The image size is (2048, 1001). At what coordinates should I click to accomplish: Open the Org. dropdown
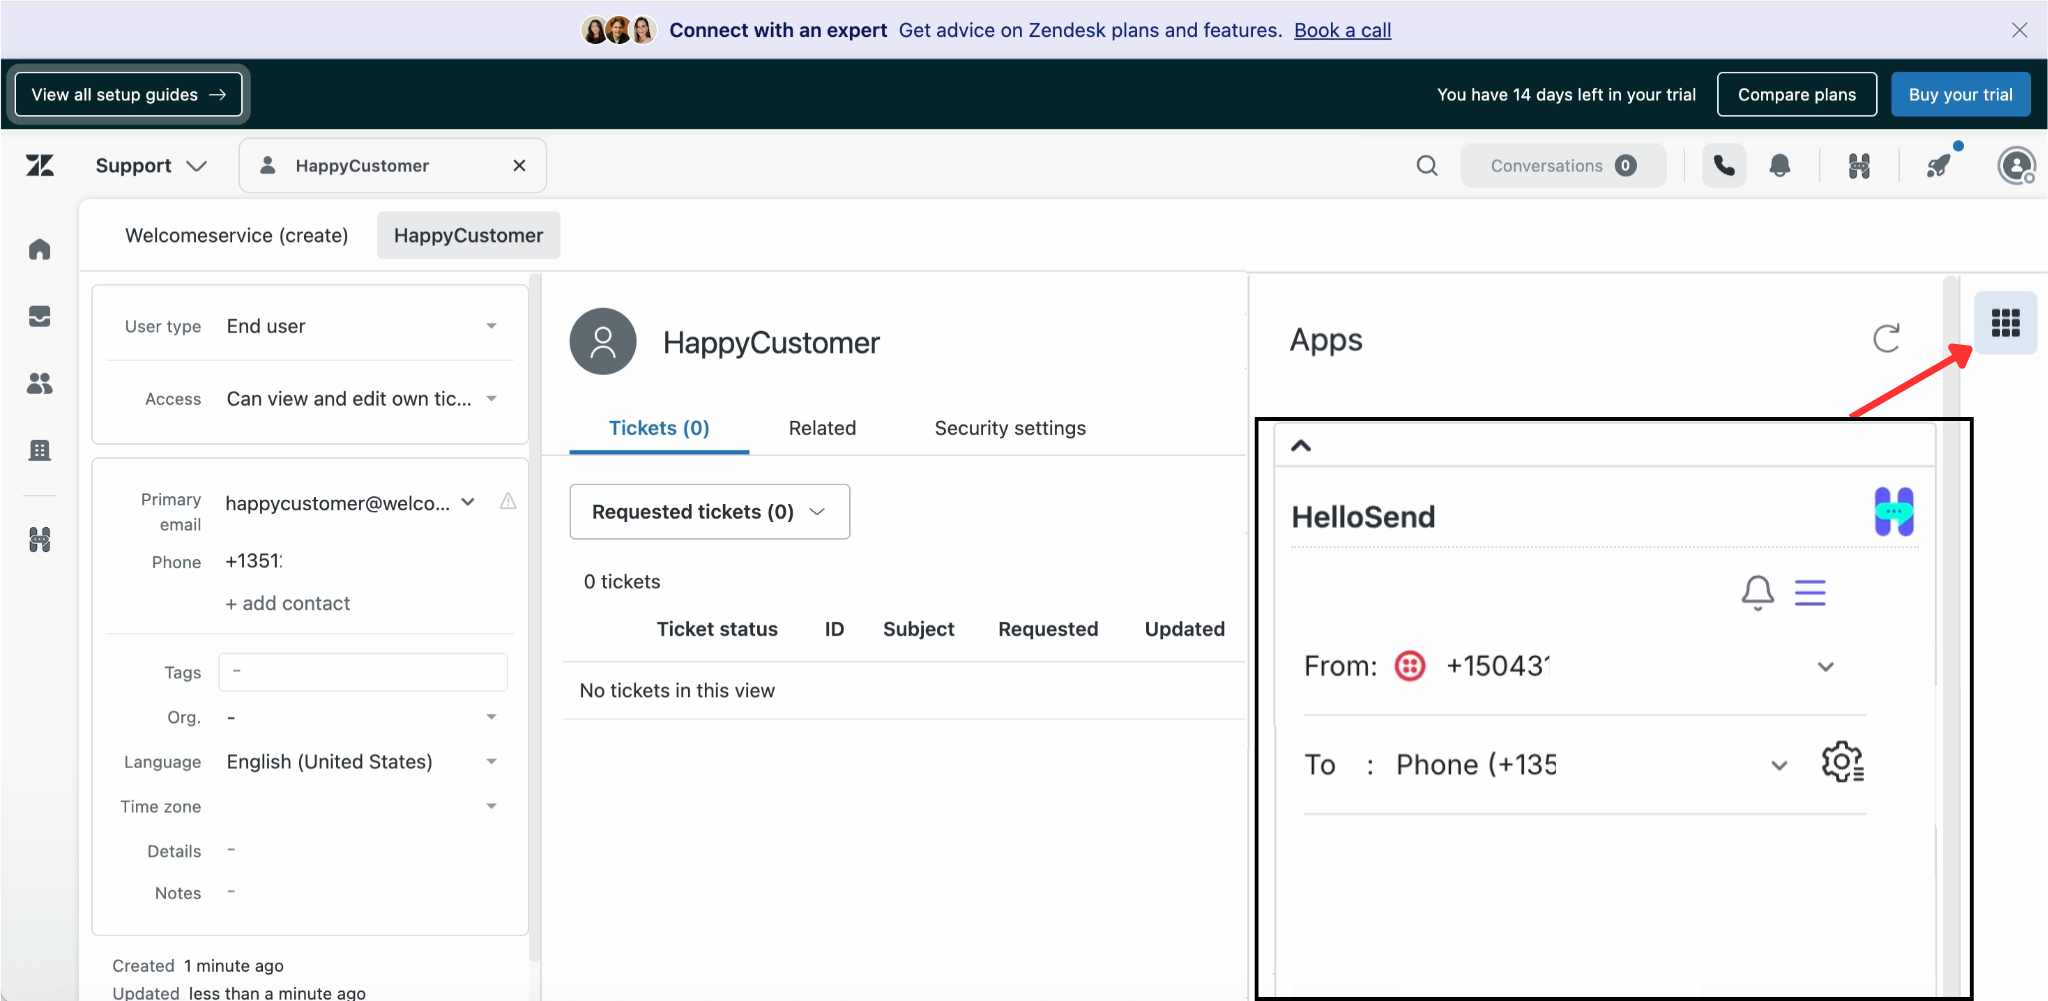click(361, 717)
